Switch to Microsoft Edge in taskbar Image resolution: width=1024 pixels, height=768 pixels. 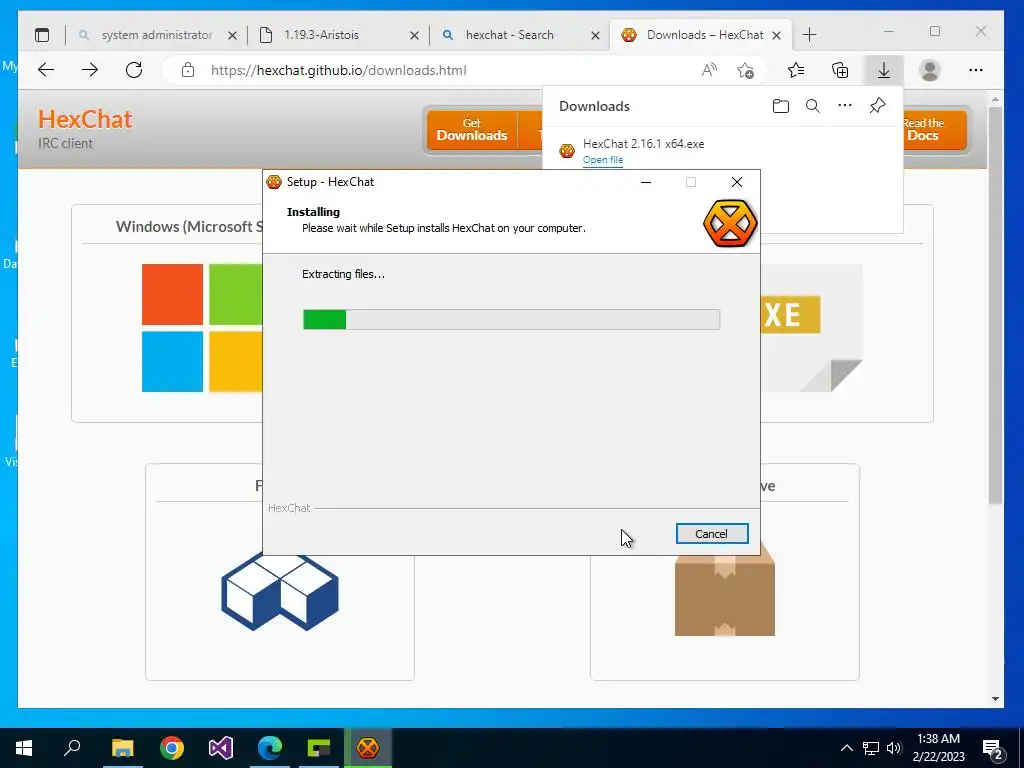click(270, 748)
